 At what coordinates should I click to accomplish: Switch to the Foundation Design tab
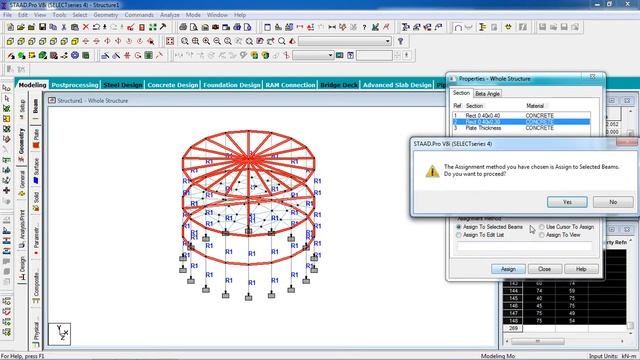tap(231, 85)
